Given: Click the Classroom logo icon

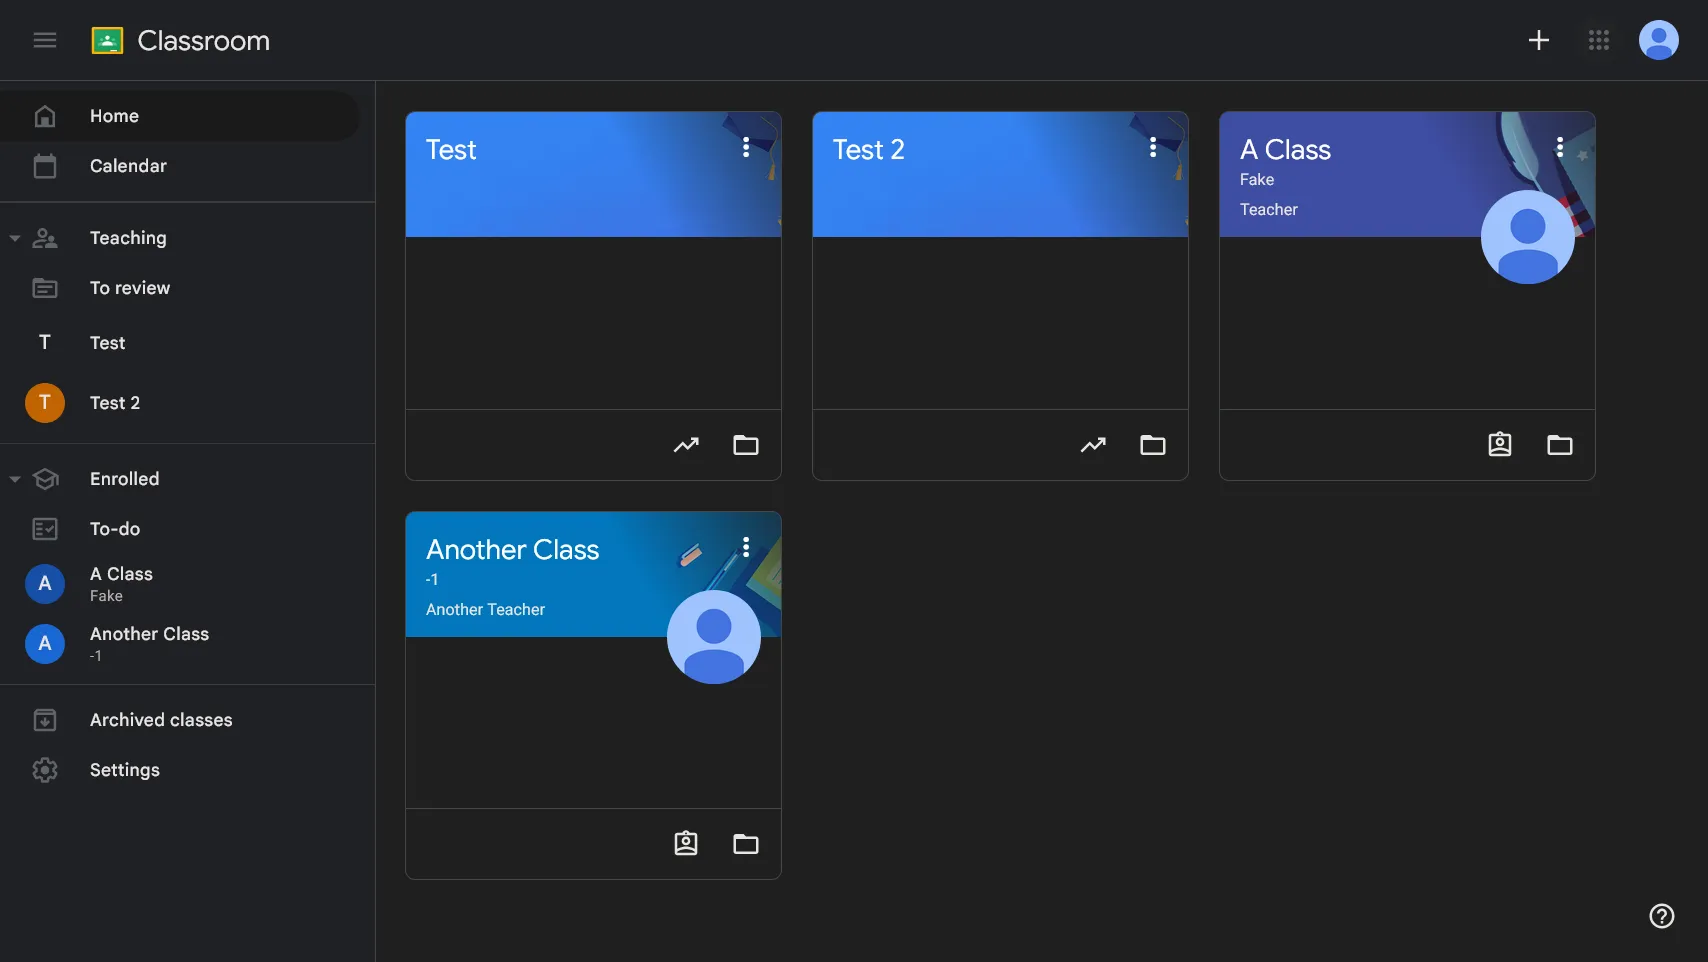Looking at the screenshot, I should (x=107, y=40).
